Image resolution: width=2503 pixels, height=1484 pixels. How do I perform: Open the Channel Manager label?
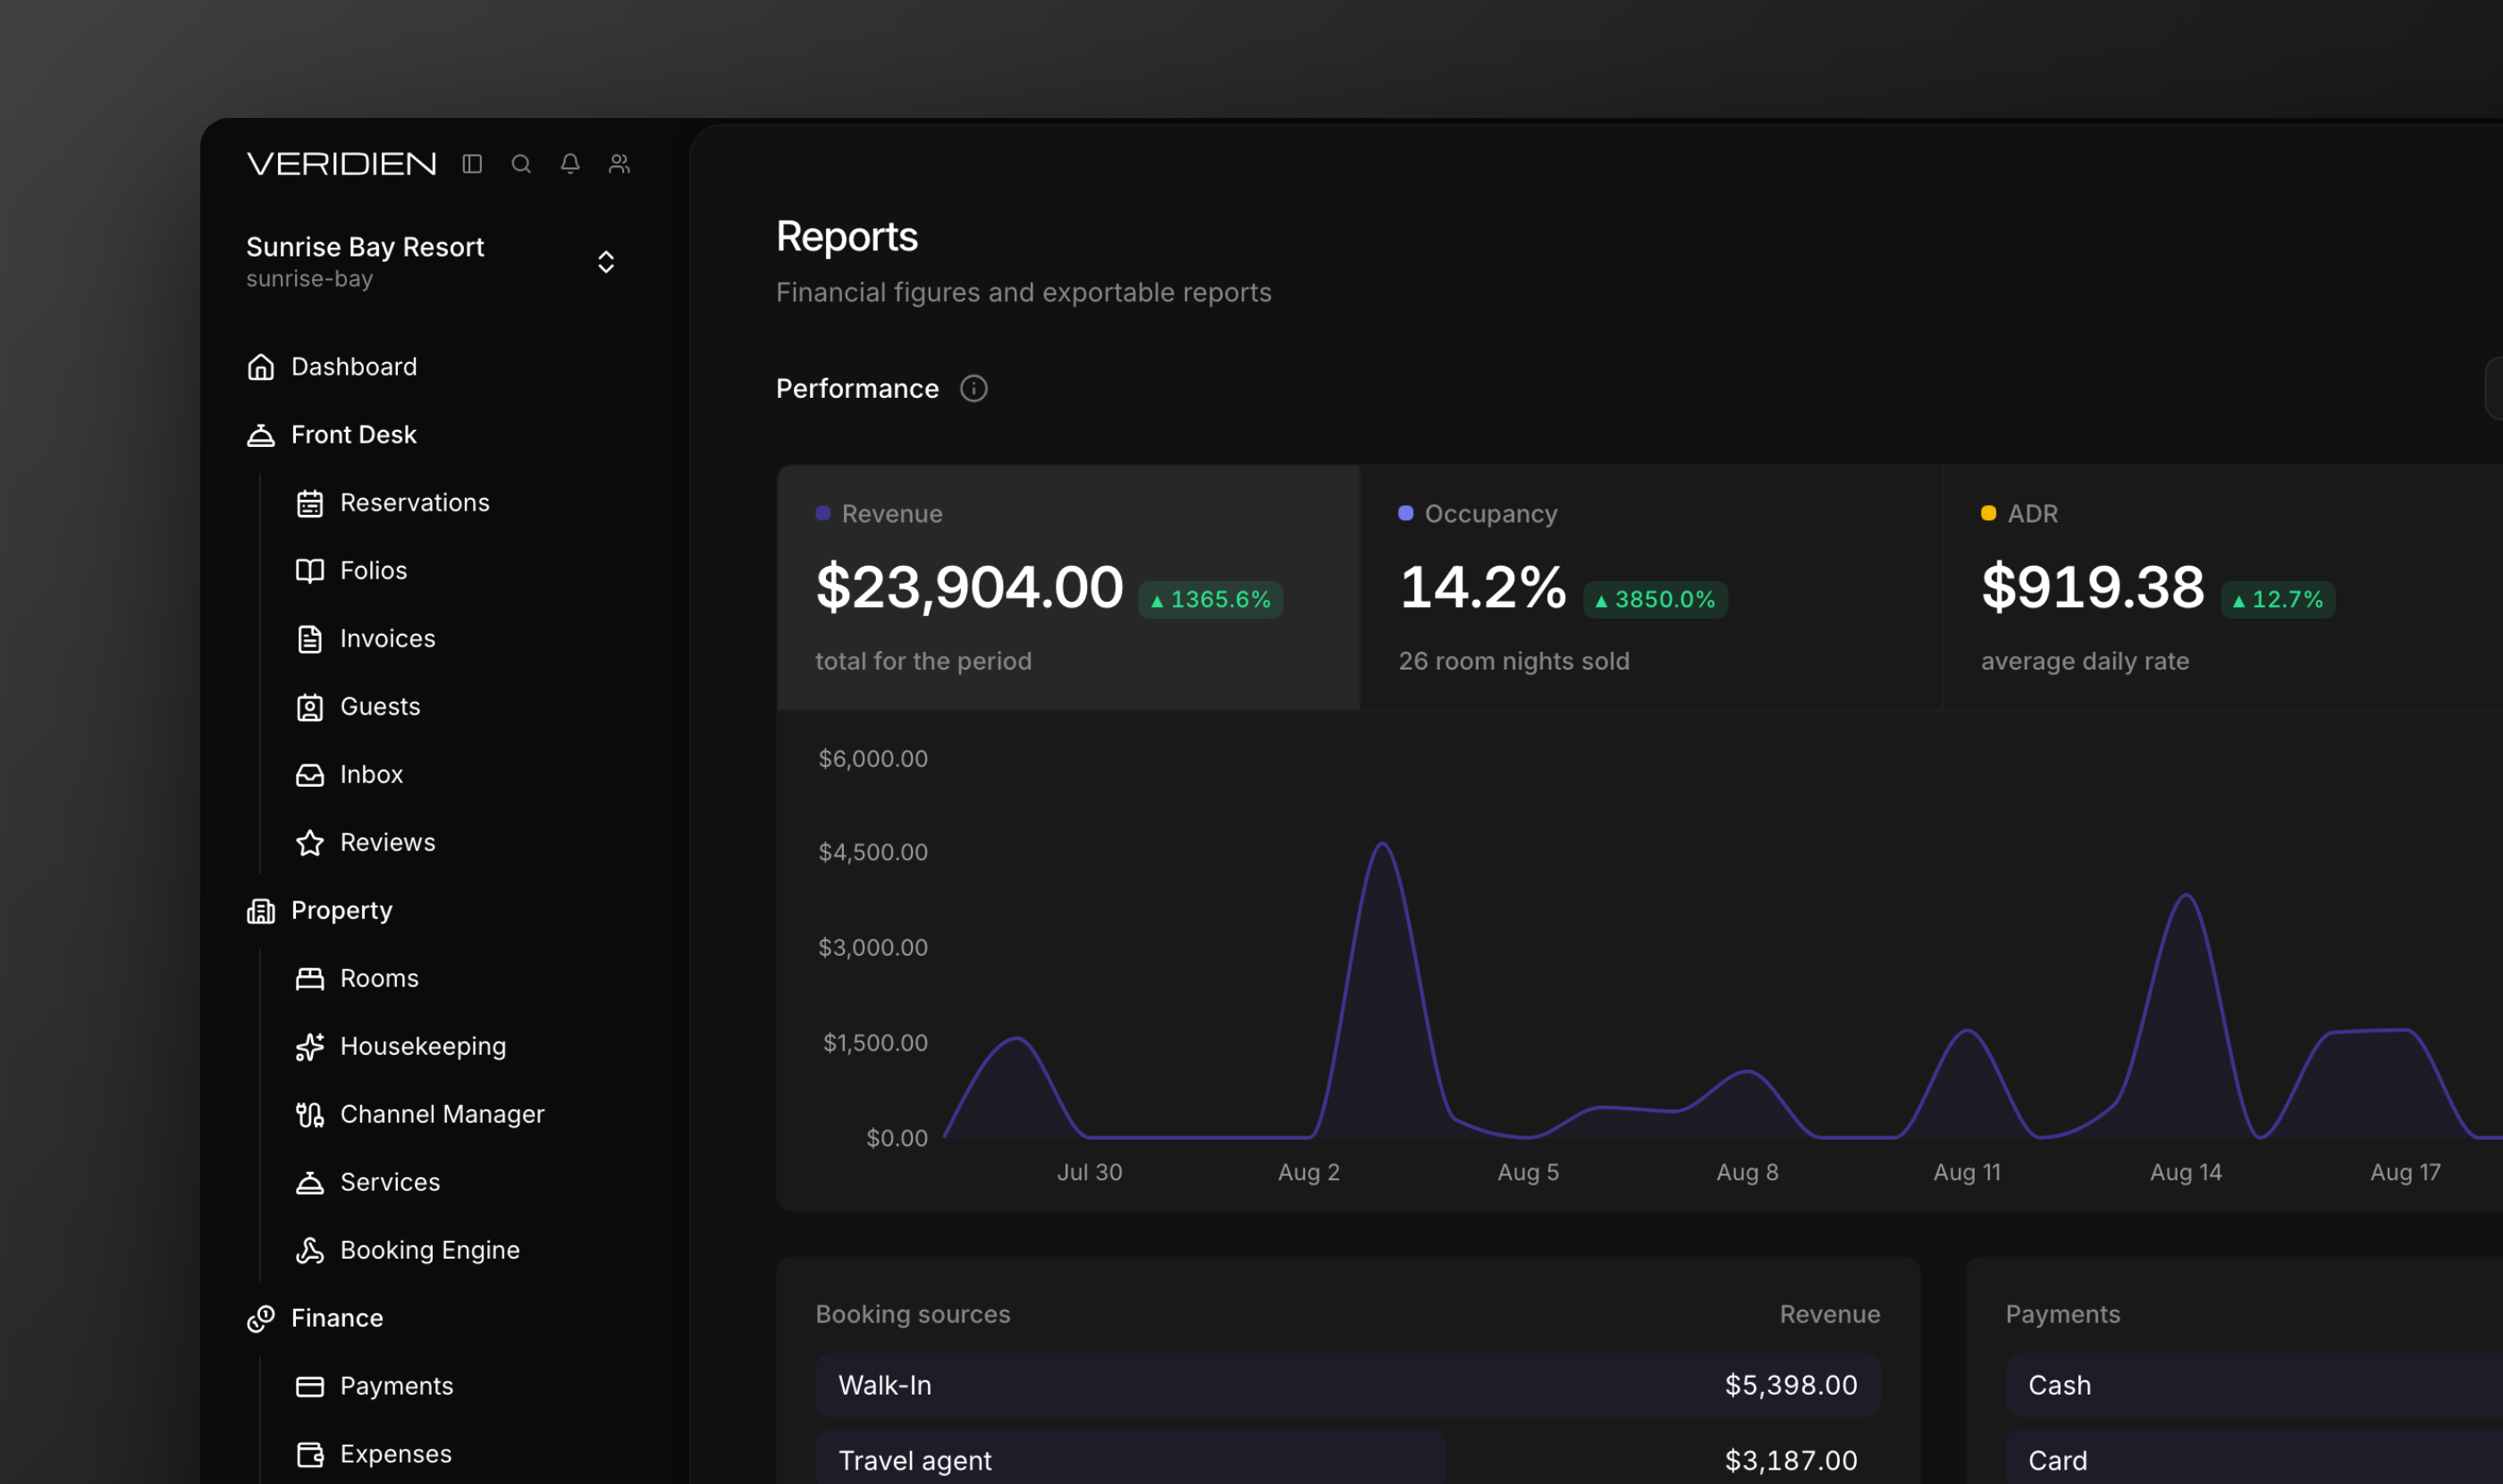(442, 1115)
